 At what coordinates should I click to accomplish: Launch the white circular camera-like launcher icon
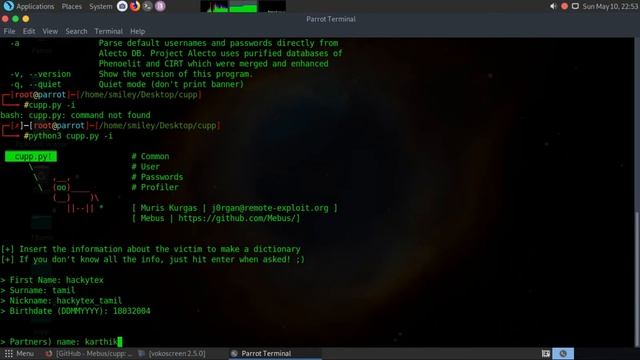point(122,6)
